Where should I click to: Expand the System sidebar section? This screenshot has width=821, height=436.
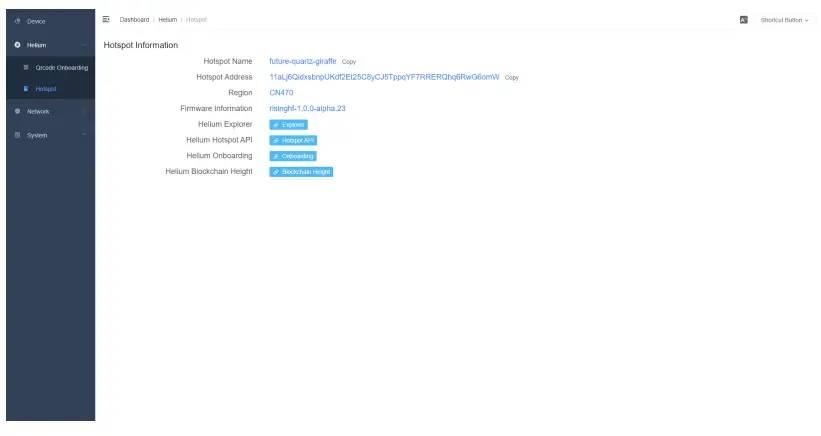(x=51, y=135)
